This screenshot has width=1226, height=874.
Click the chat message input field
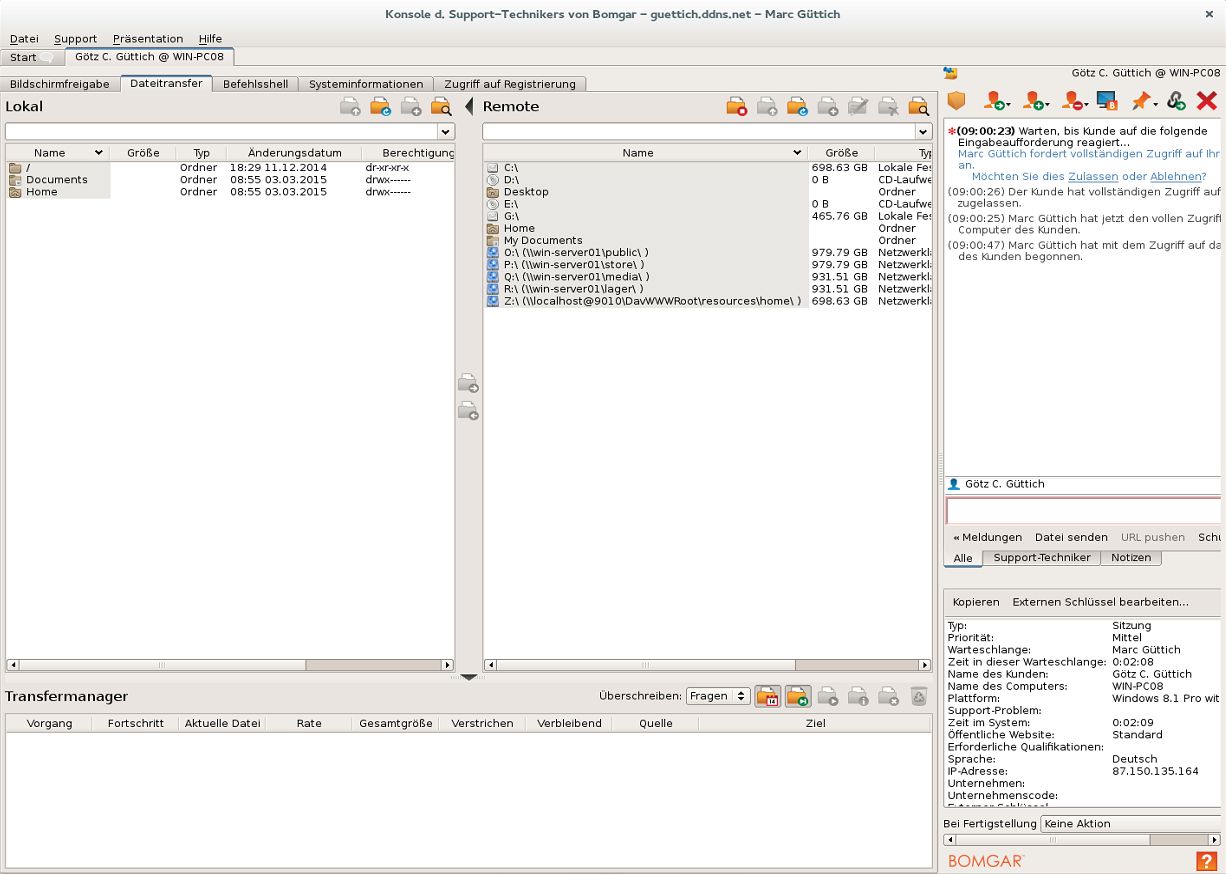pos(1082,510)
